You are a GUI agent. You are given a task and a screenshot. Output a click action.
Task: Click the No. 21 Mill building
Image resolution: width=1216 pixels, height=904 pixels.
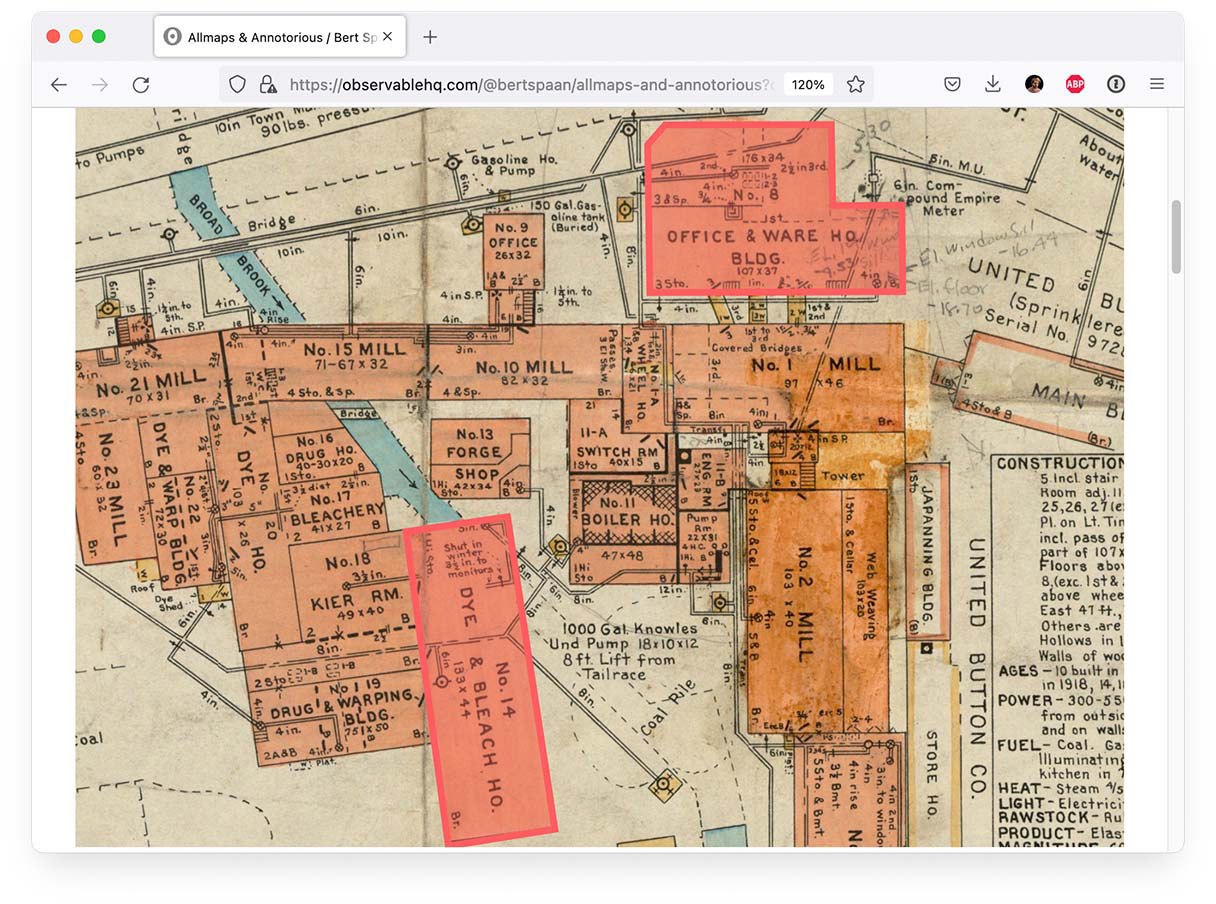[150, 376]
